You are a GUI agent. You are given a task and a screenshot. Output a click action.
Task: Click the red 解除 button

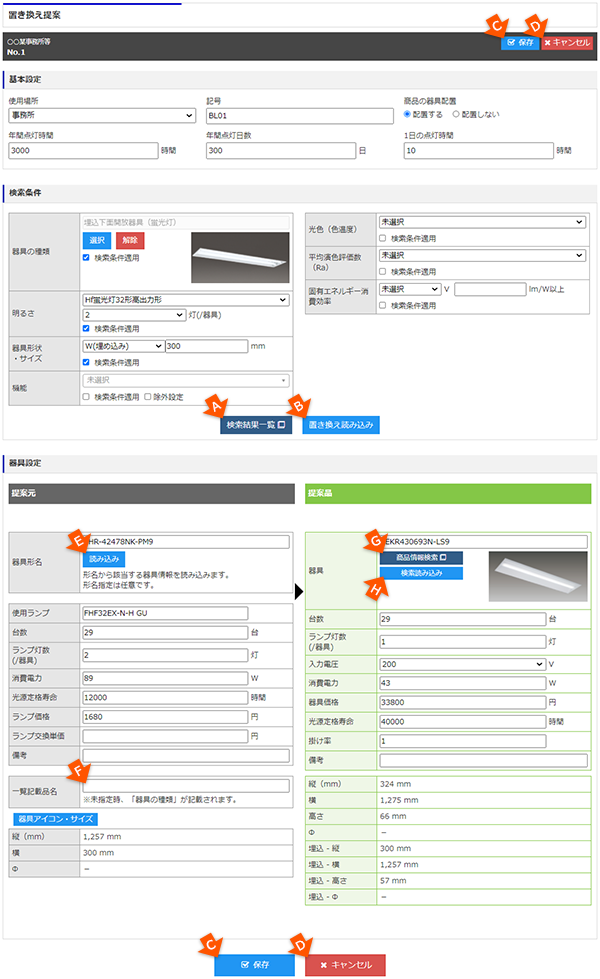click(130, 240)
